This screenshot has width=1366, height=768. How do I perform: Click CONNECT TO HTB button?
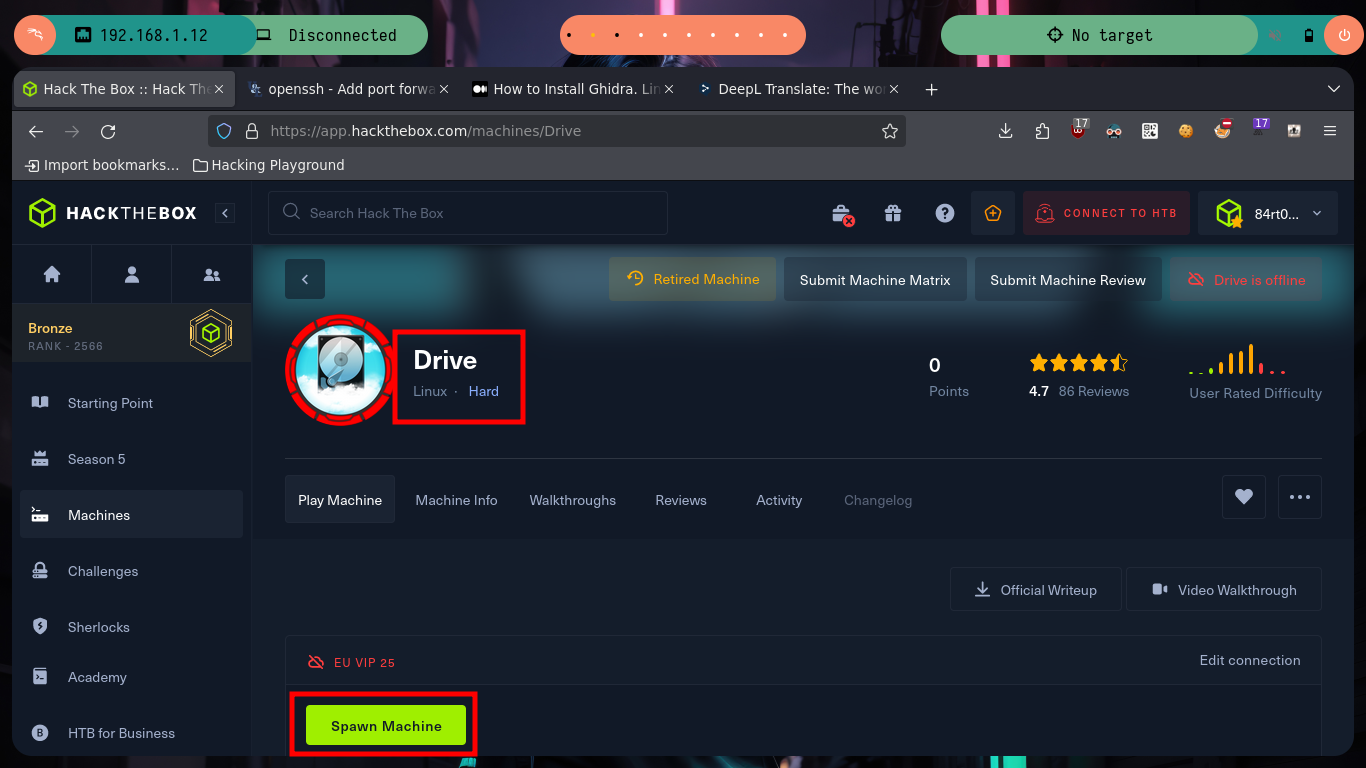point(1106,213)
